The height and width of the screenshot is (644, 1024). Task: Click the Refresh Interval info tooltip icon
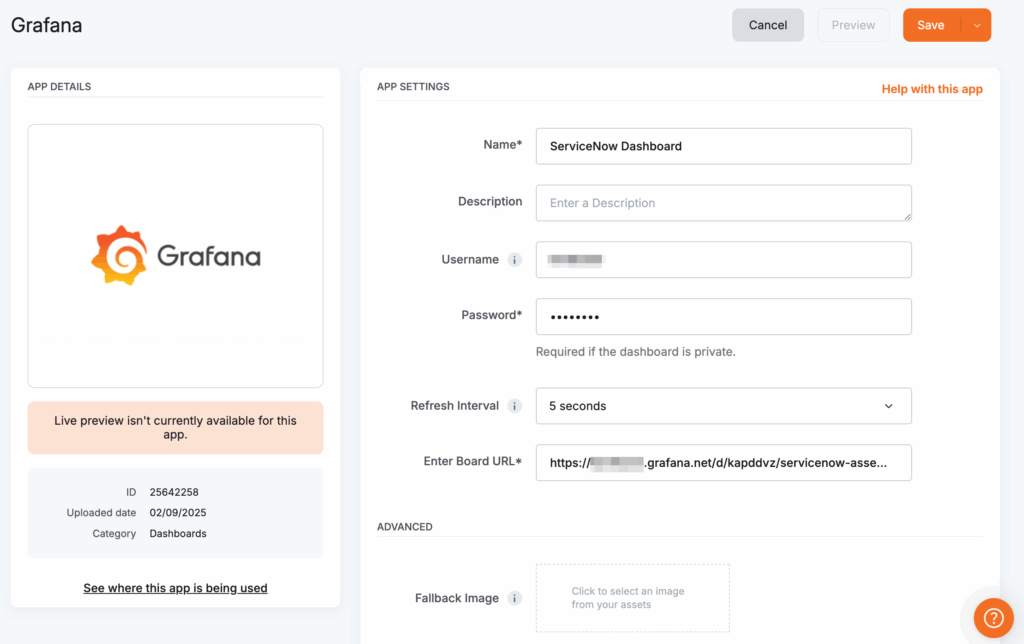point(515,406)
